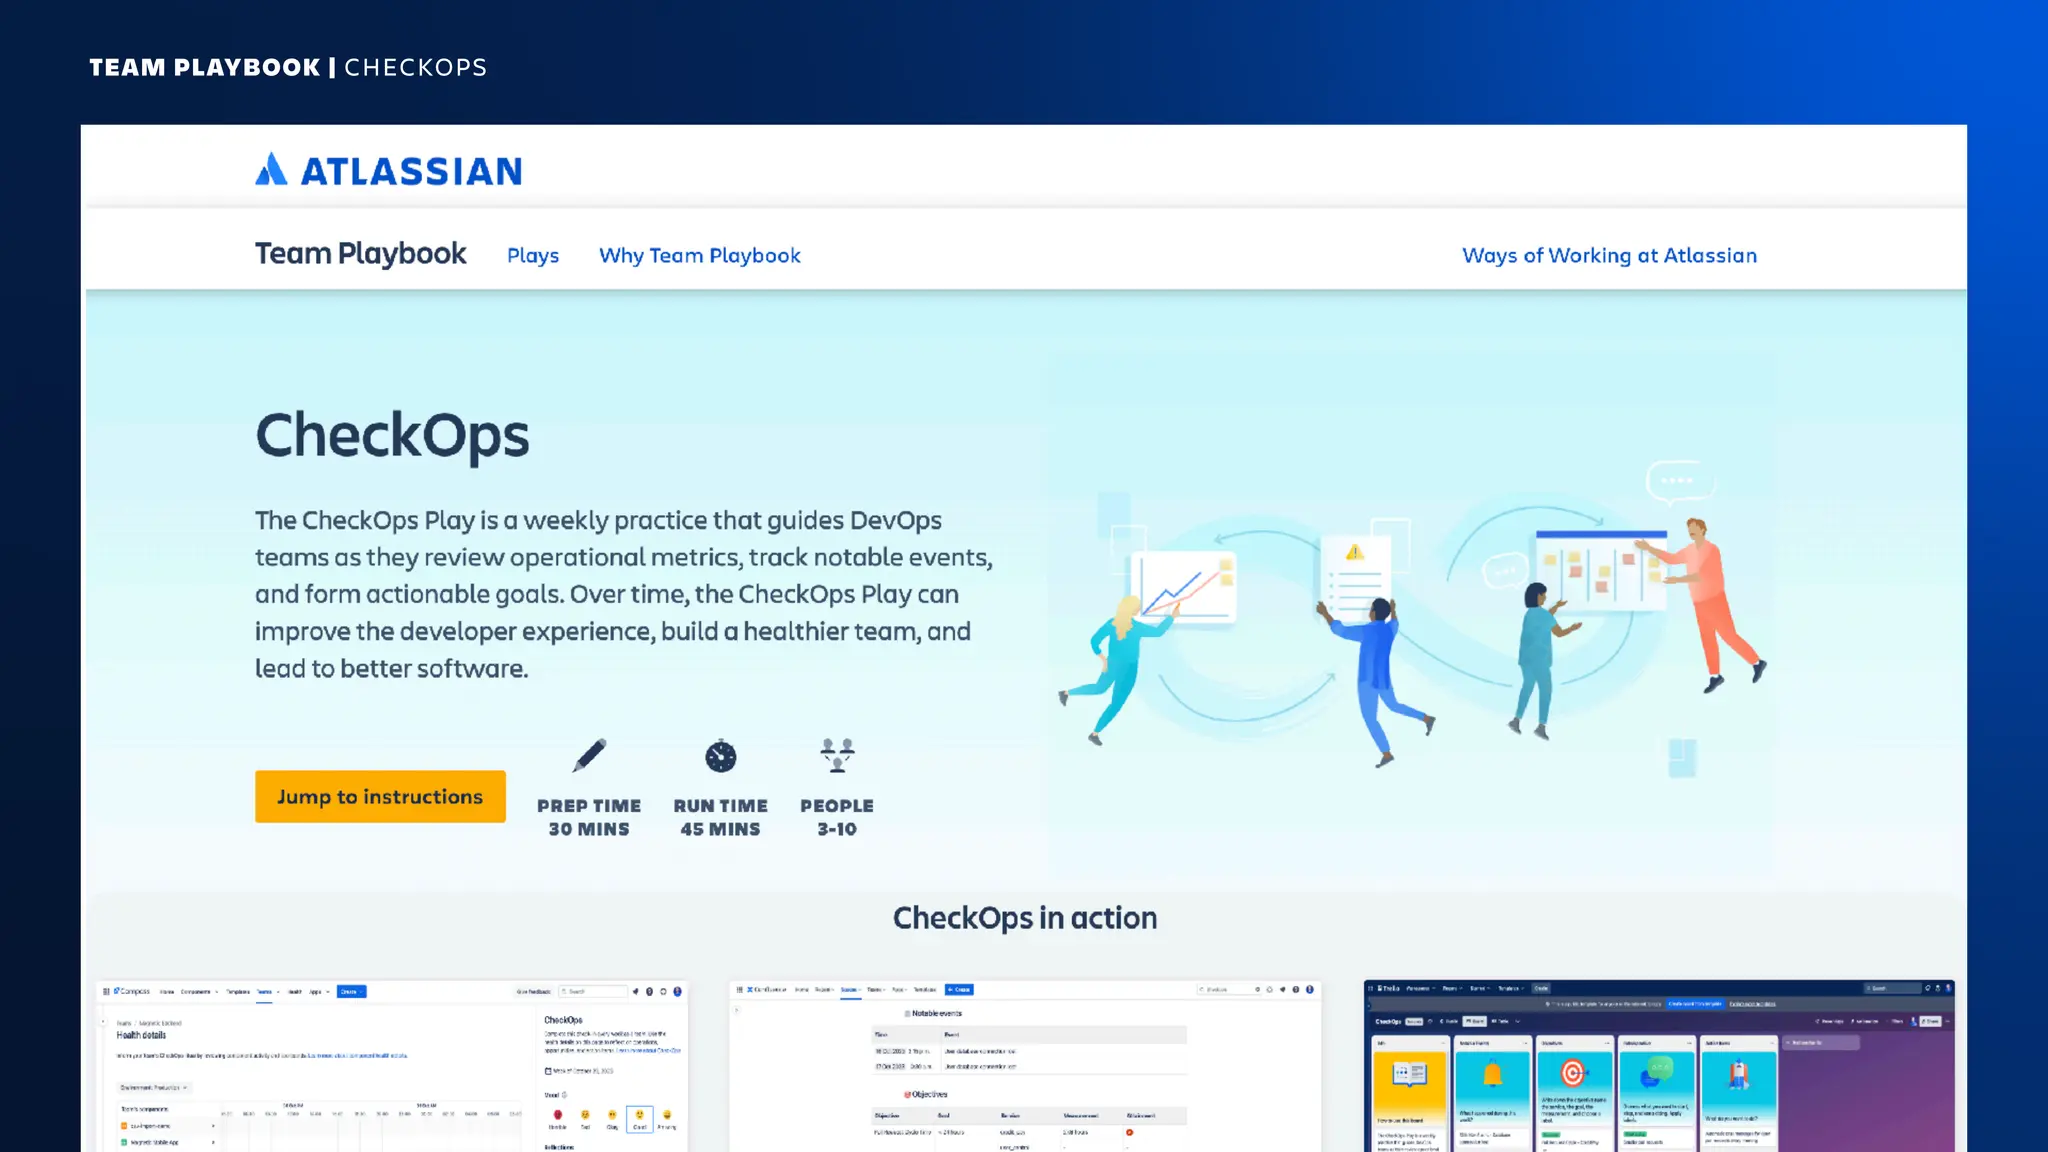2048x1152 pixels.
Task: Click the Atlassian logo
Action: 388,170
